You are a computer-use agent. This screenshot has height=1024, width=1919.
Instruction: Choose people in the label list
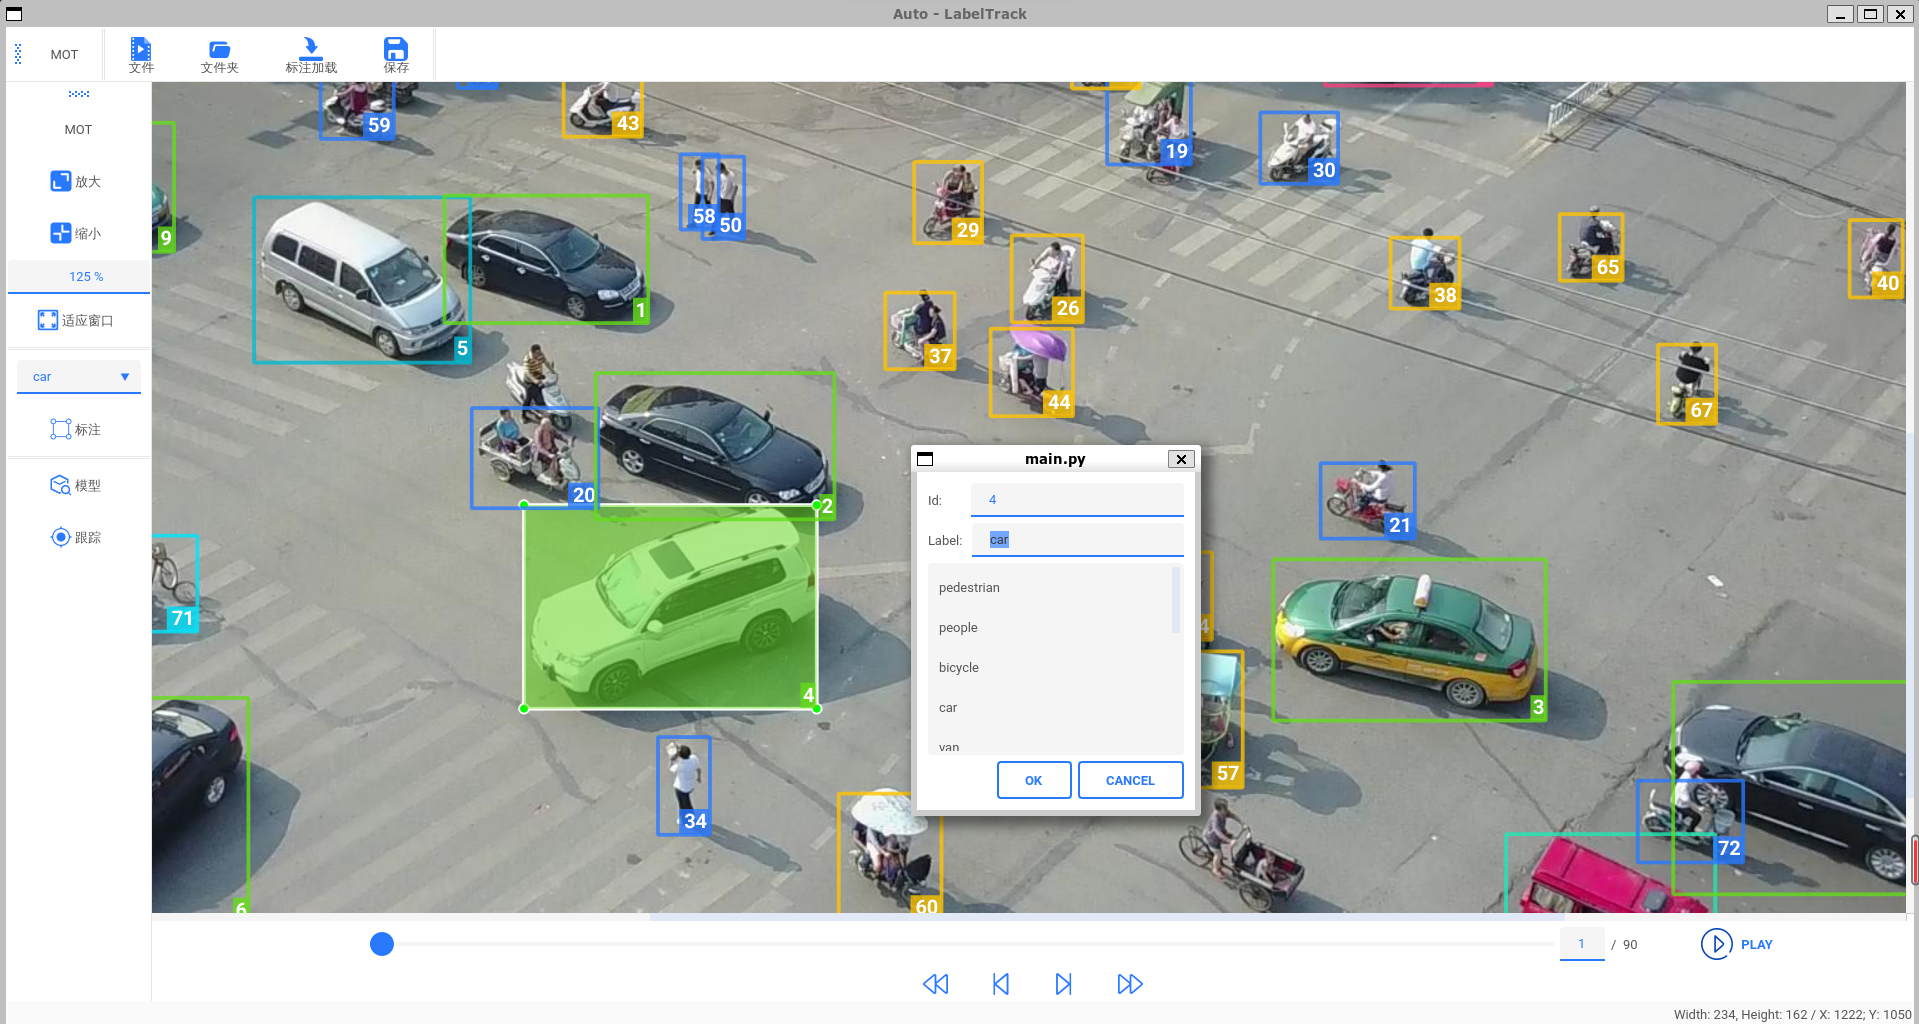tap(1049, 628)
